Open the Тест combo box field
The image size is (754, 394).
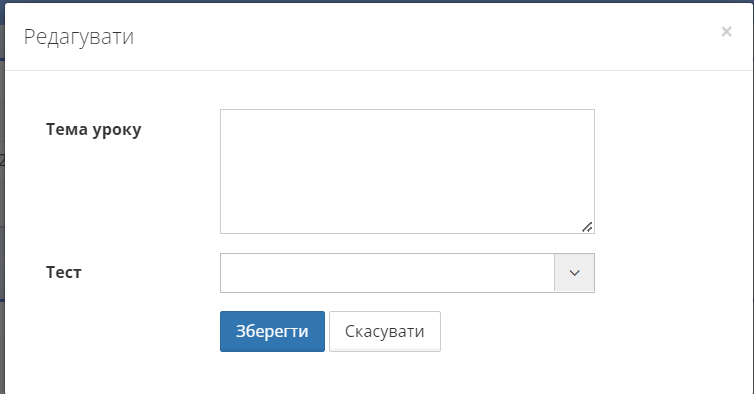tap(407, 273)
